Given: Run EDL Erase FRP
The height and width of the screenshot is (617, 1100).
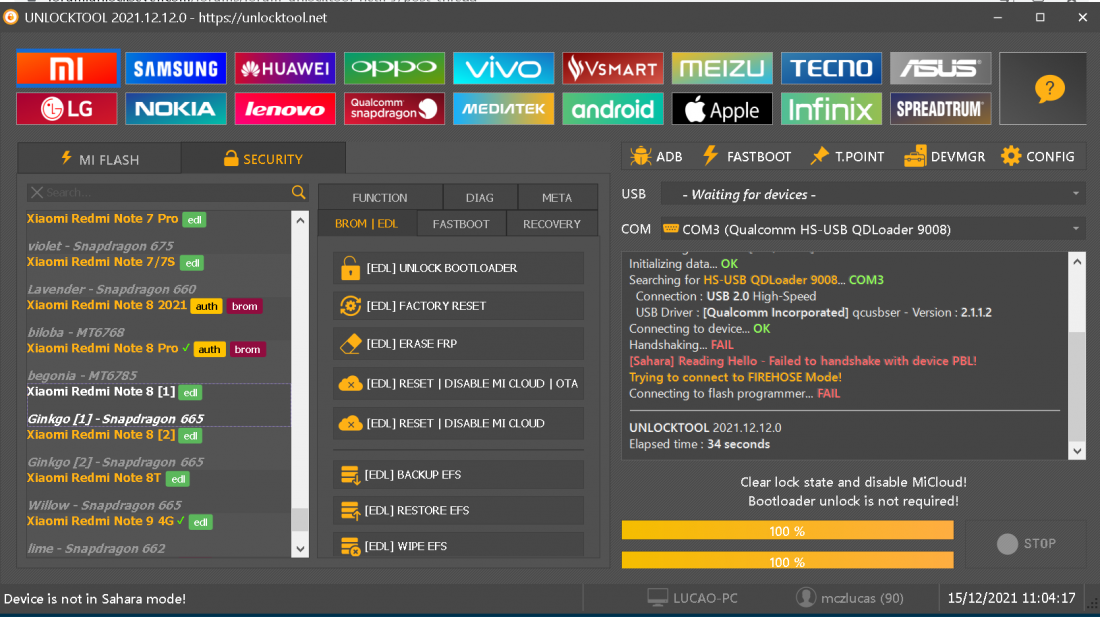Looking at the screenshot, I should coord(459,344).
